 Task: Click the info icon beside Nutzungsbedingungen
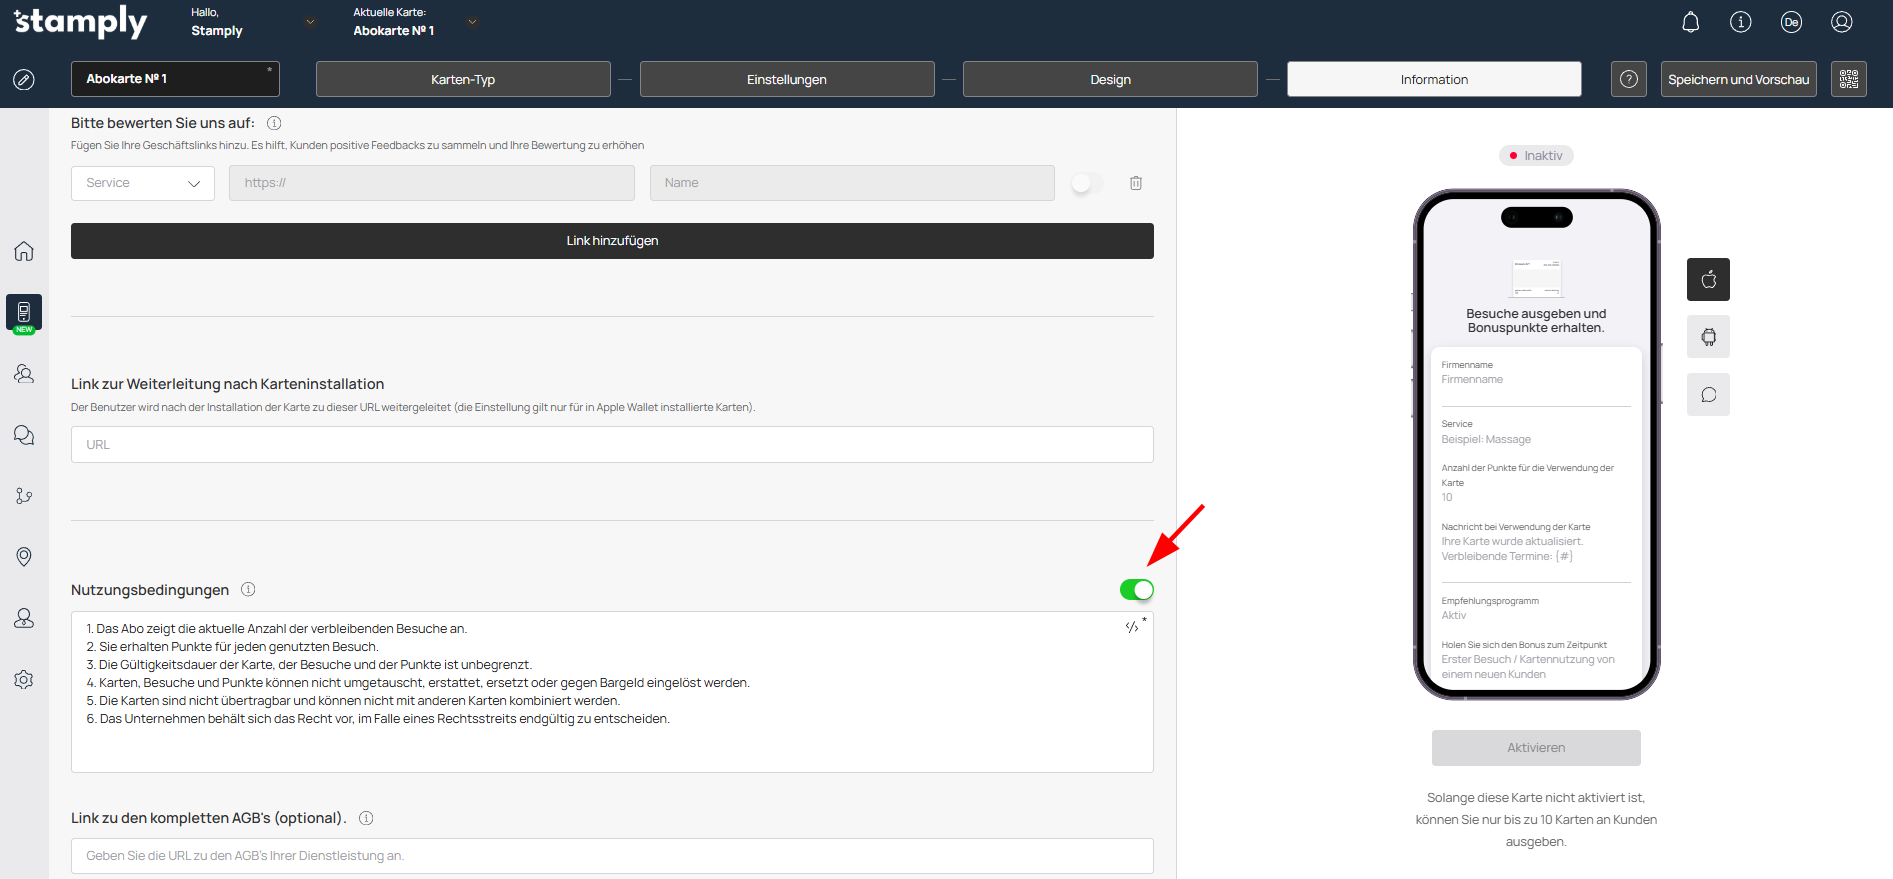pos(248,590)
